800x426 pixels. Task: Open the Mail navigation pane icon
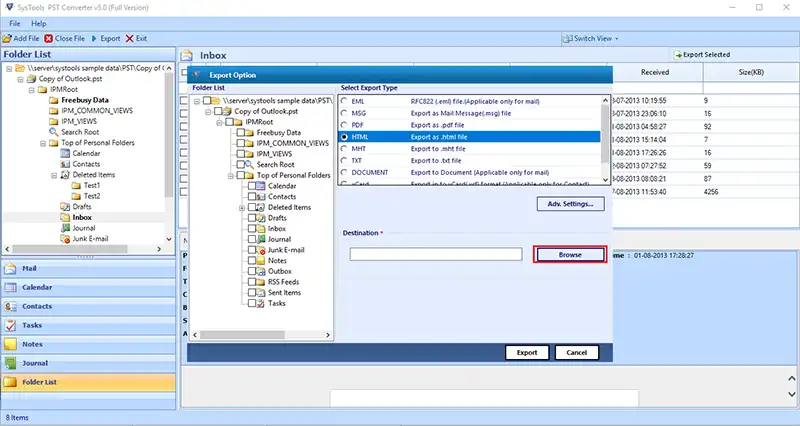(10, 268)
